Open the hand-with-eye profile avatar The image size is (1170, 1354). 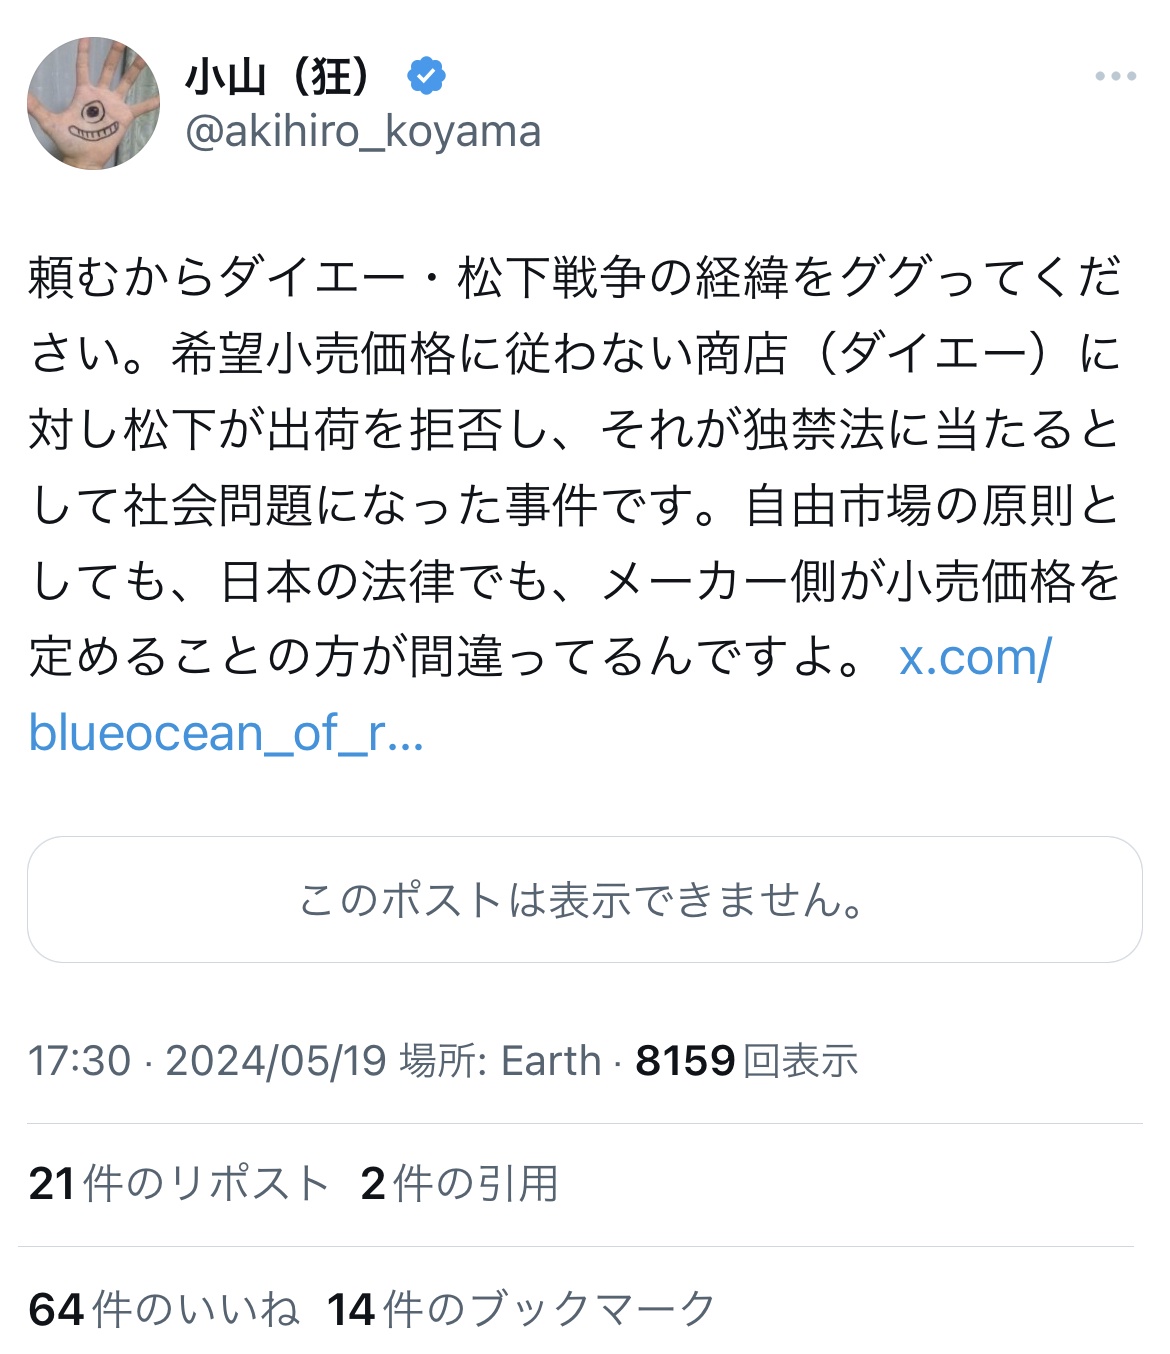93,103
